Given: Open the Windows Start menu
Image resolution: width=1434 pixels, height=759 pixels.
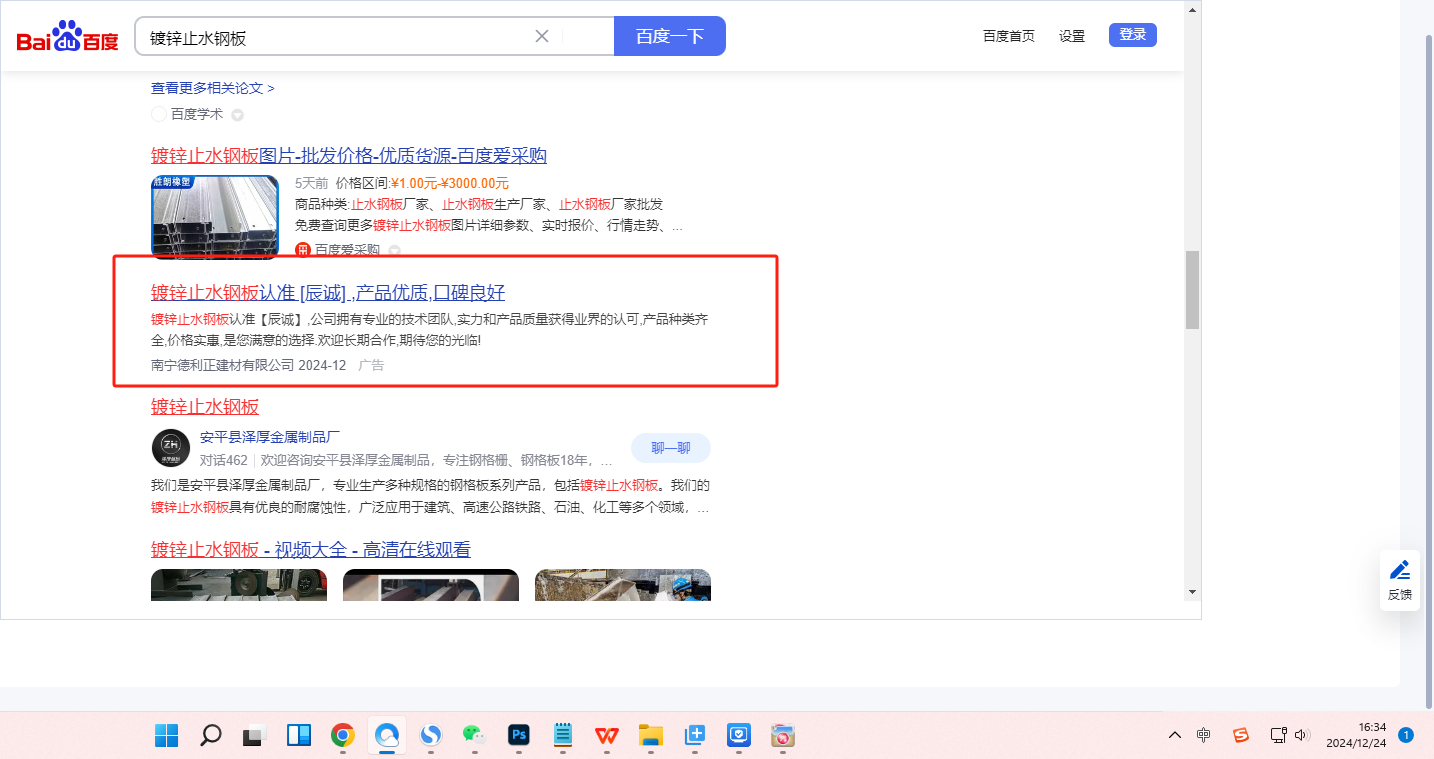Looking at the screenshot, I should coord(166,736).
